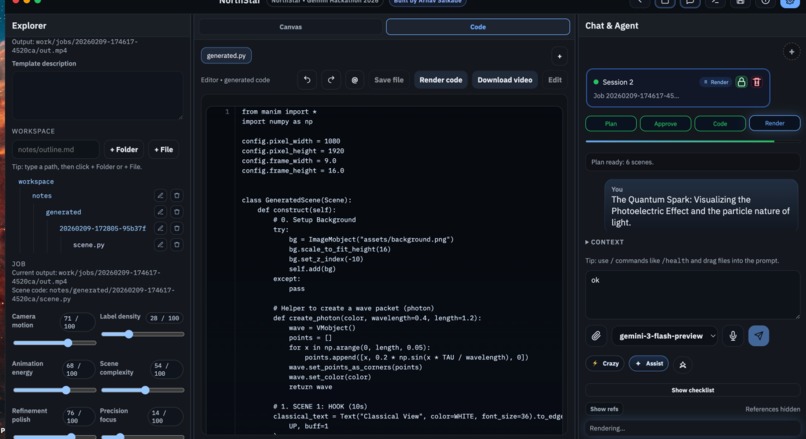Screen dimensions: 806x439
Task: Select the generated.py file tab
Action: pos(226,56)
